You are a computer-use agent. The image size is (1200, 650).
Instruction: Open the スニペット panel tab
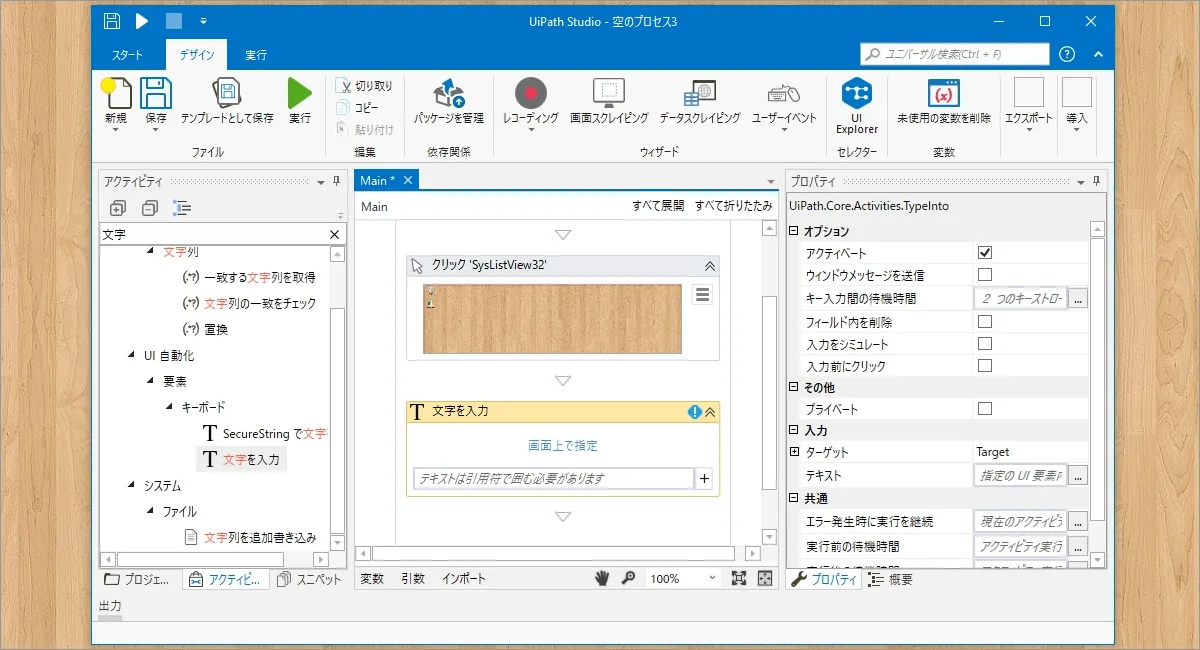[x=309, y=579]
